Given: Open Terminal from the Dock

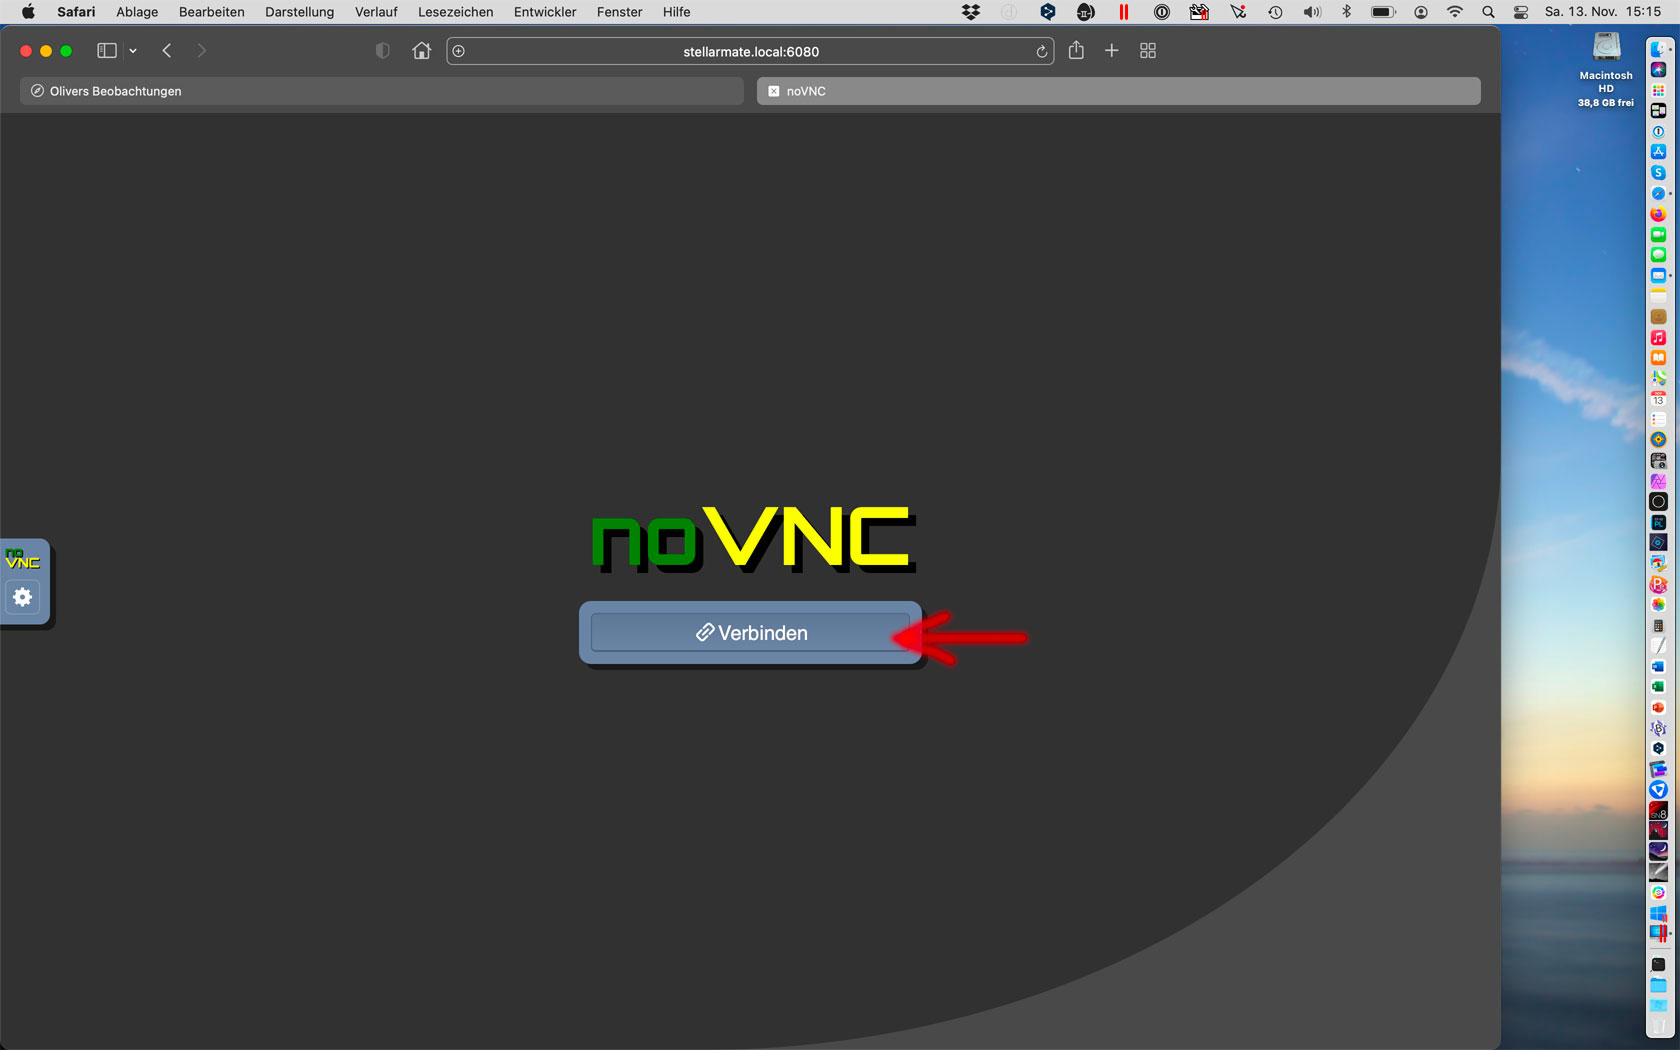Looking at the screenshot, I should click(1658, 964).
